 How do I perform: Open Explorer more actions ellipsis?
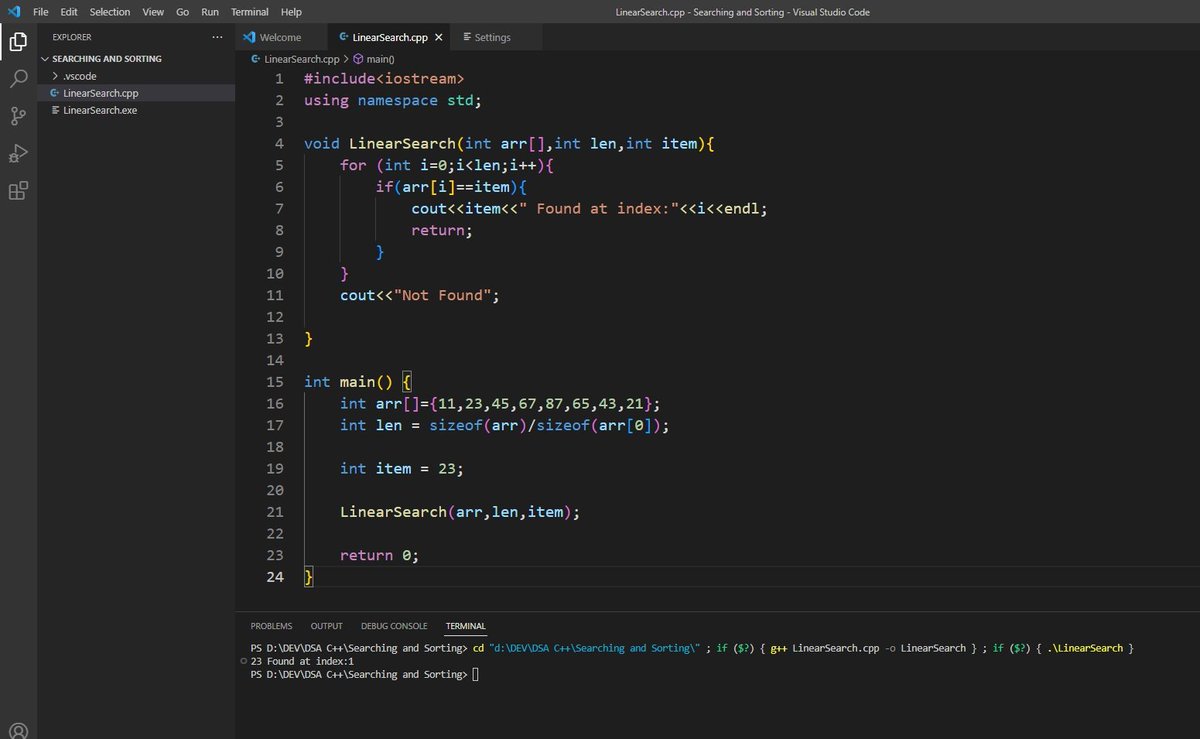tap(218, 37)
